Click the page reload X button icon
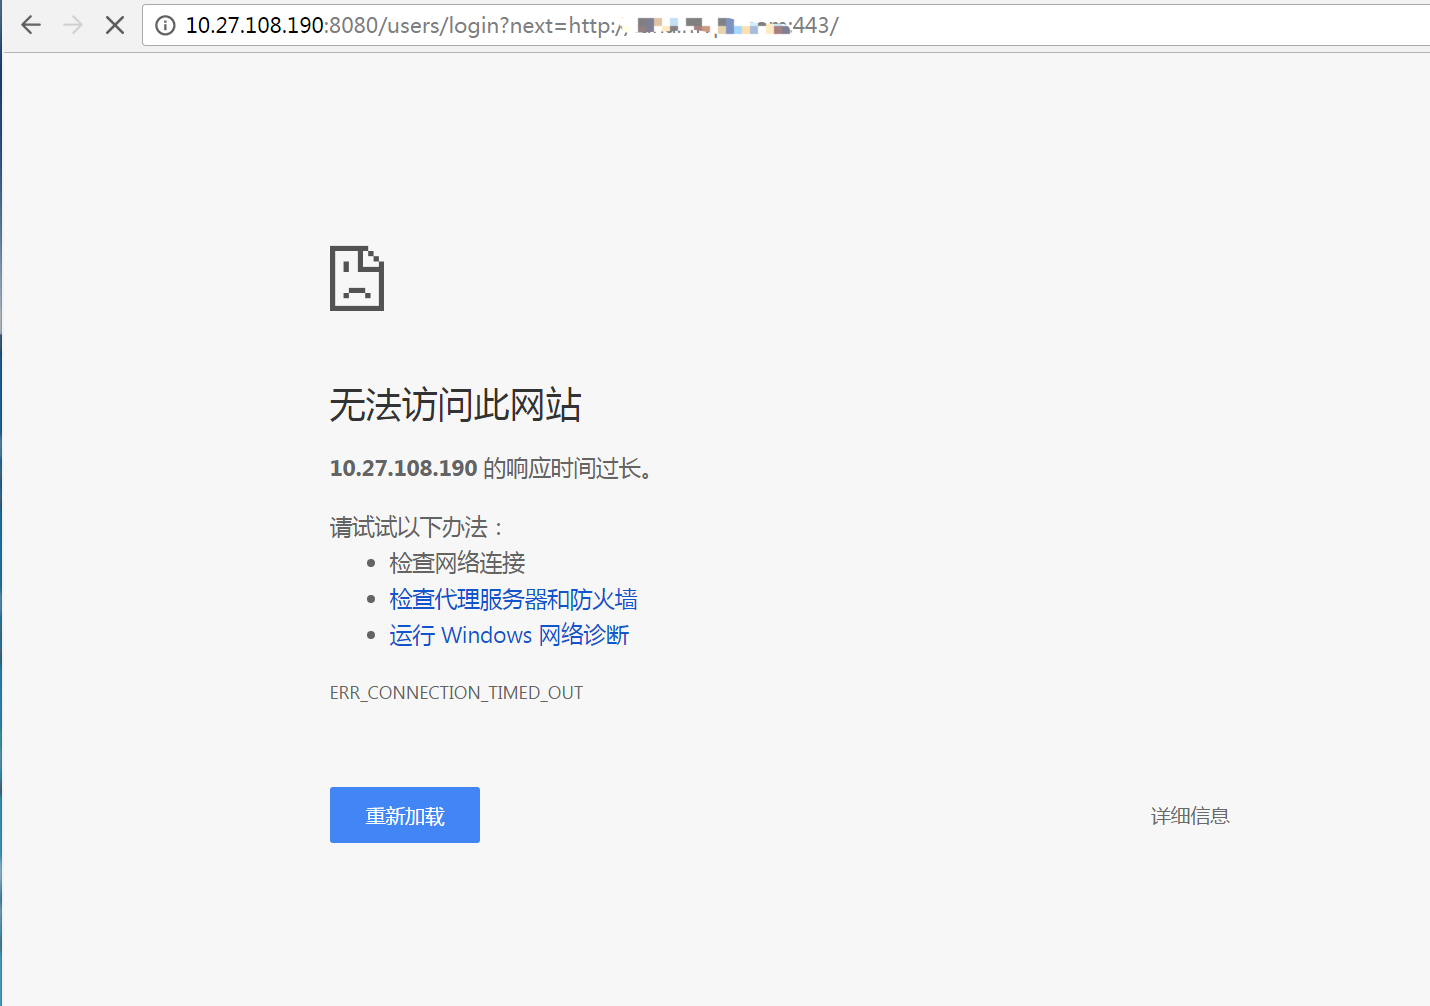The width and height of the screenshot is (1430, 1006). pos(114,25)
